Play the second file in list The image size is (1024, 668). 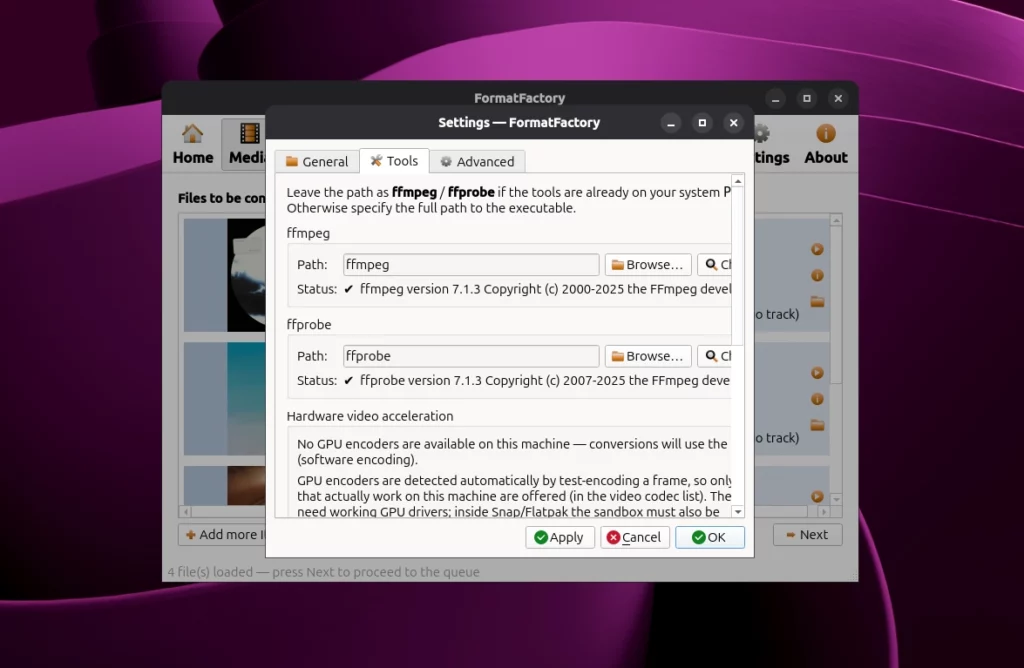point(817,373)
